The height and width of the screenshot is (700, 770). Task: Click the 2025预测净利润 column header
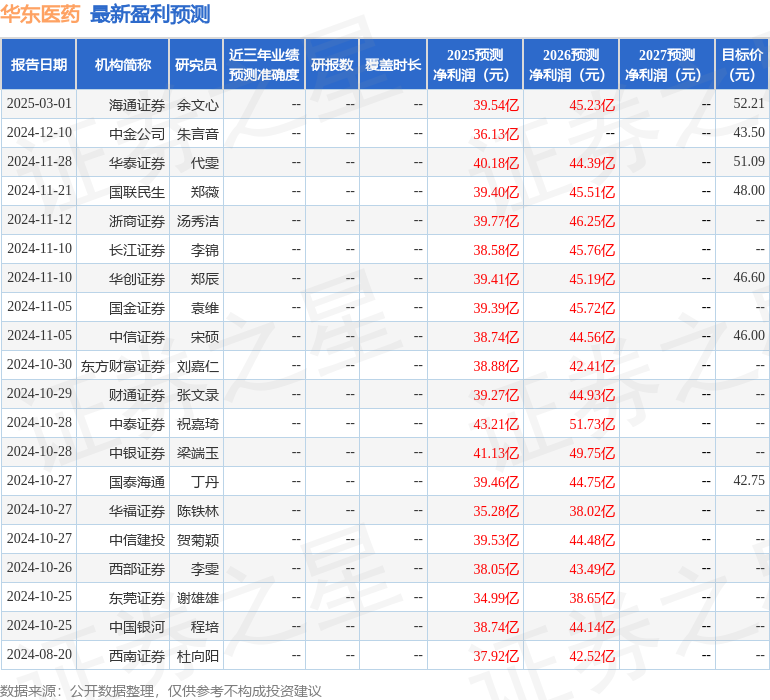pos(475,64)
